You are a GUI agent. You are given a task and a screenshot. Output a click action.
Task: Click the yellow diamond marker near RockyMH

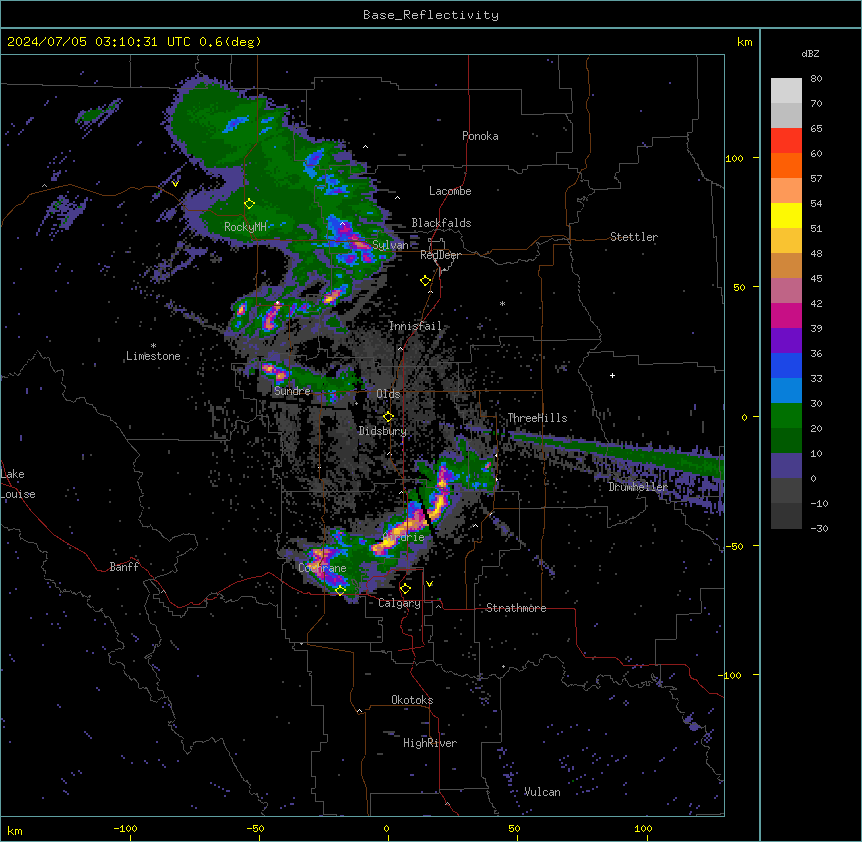point(250,204)
